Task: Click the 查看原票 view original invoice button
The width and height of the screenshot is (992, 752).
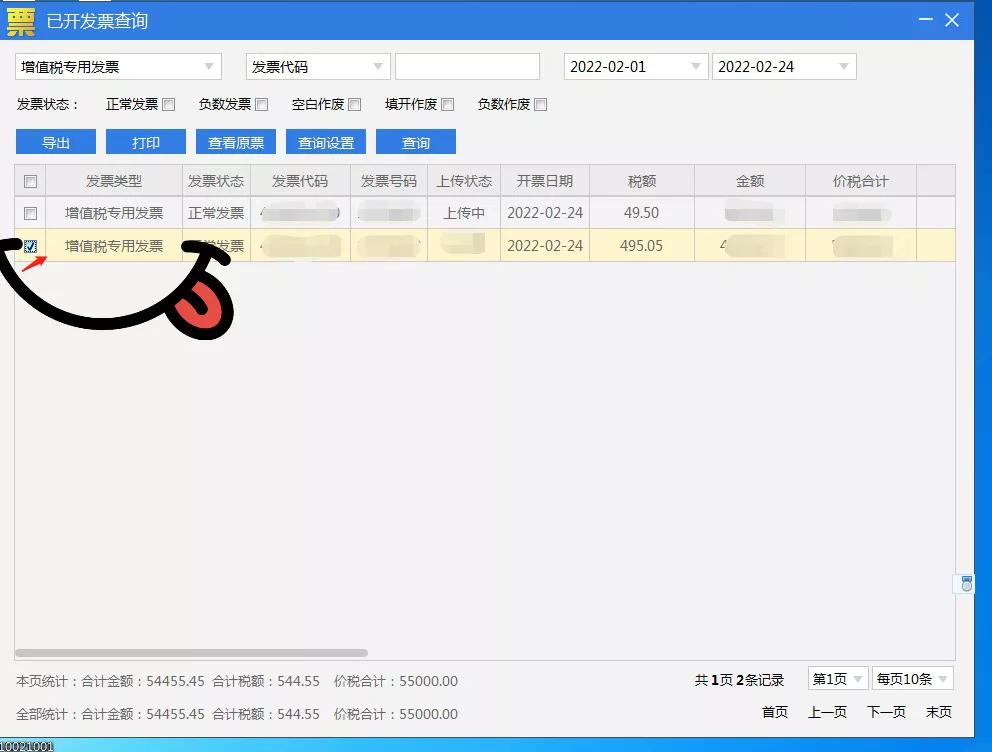Action: coord(235,141)
